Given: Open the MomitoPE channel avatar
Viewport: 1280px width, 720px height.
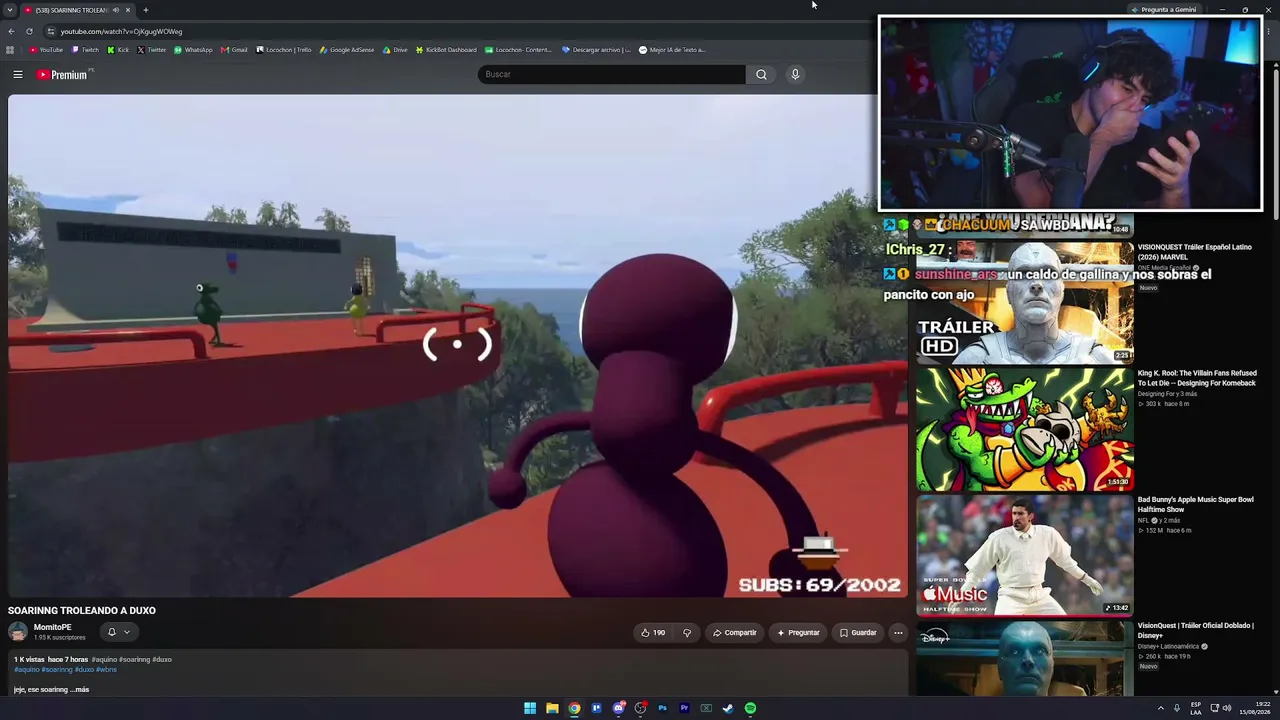Looking at the screenshot, I should point(18,632).
